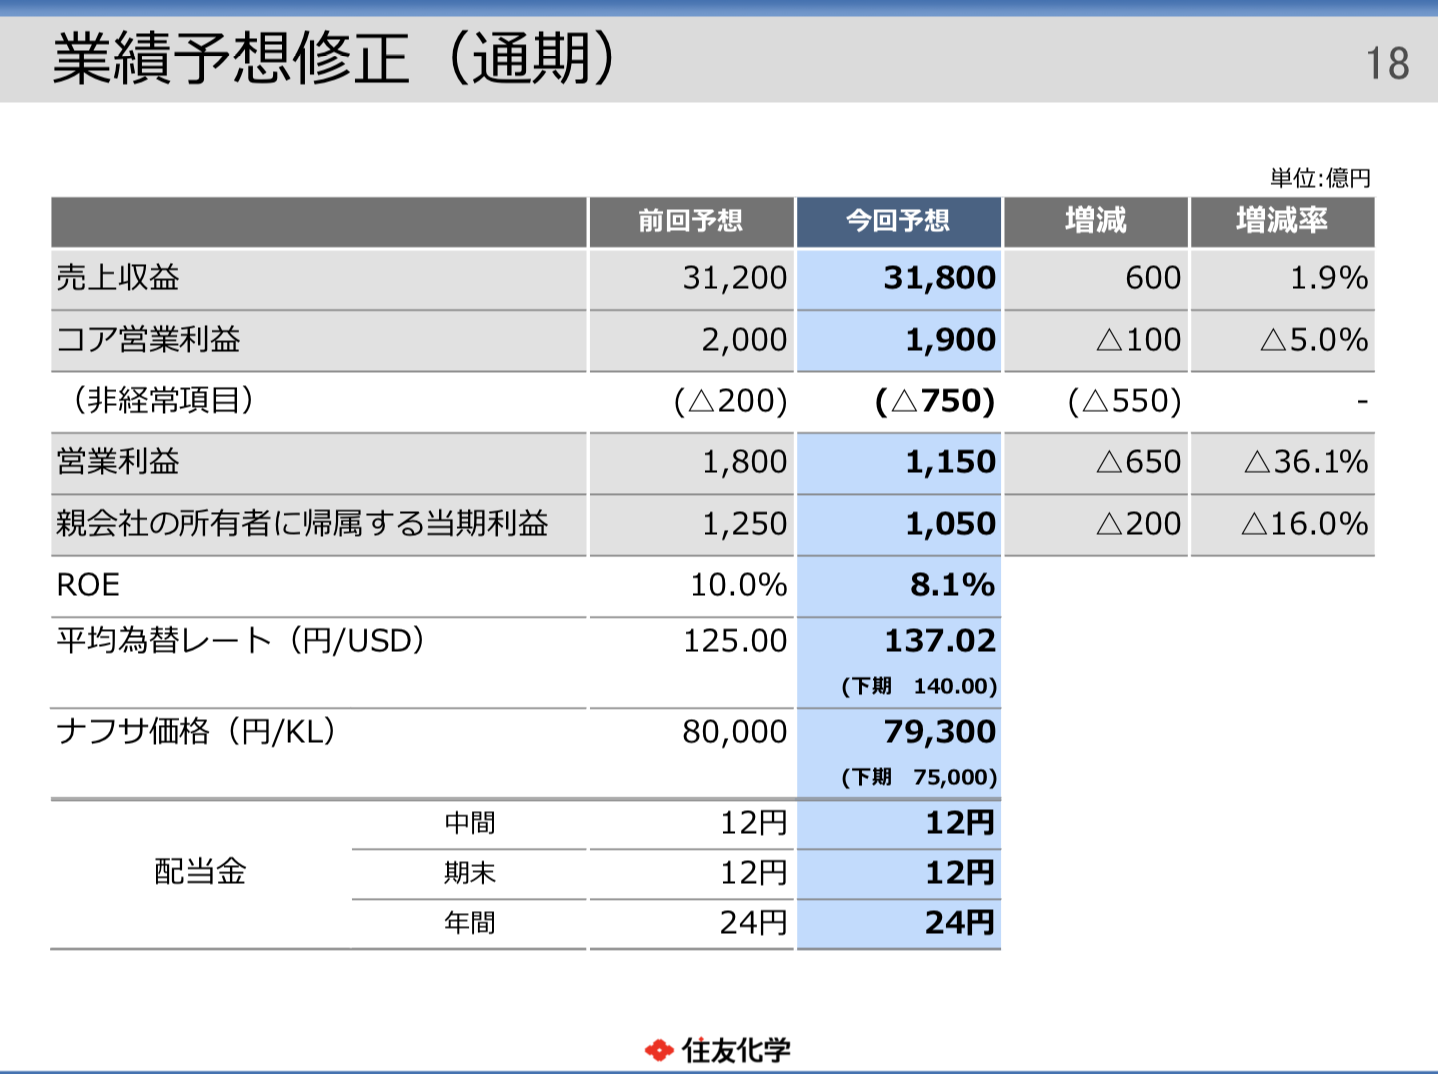Click the bold value 1,150
1438x1074 pixels.
[951, 462]
